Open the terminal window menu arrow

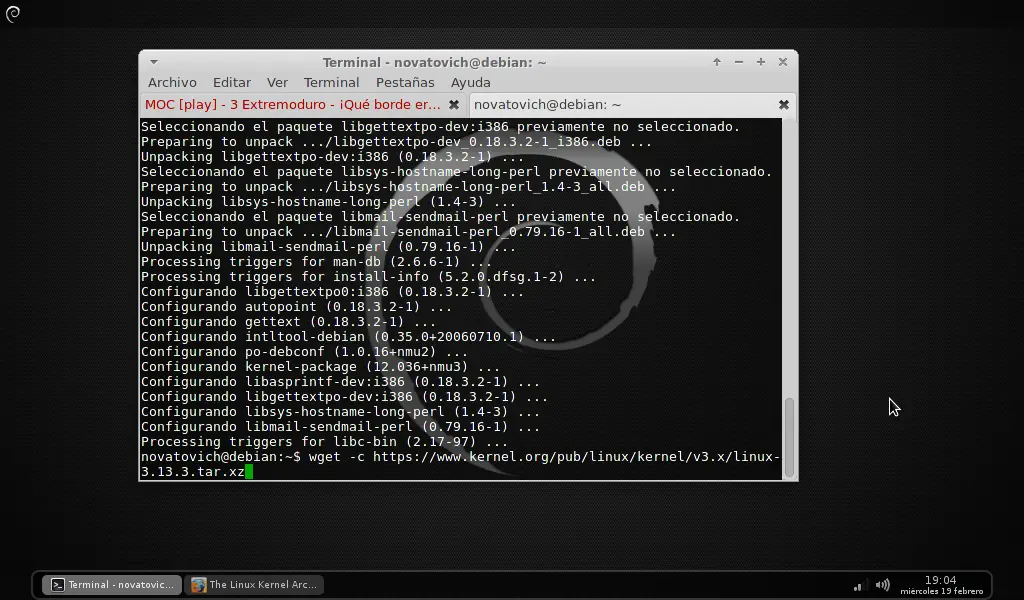coord(153,62)
